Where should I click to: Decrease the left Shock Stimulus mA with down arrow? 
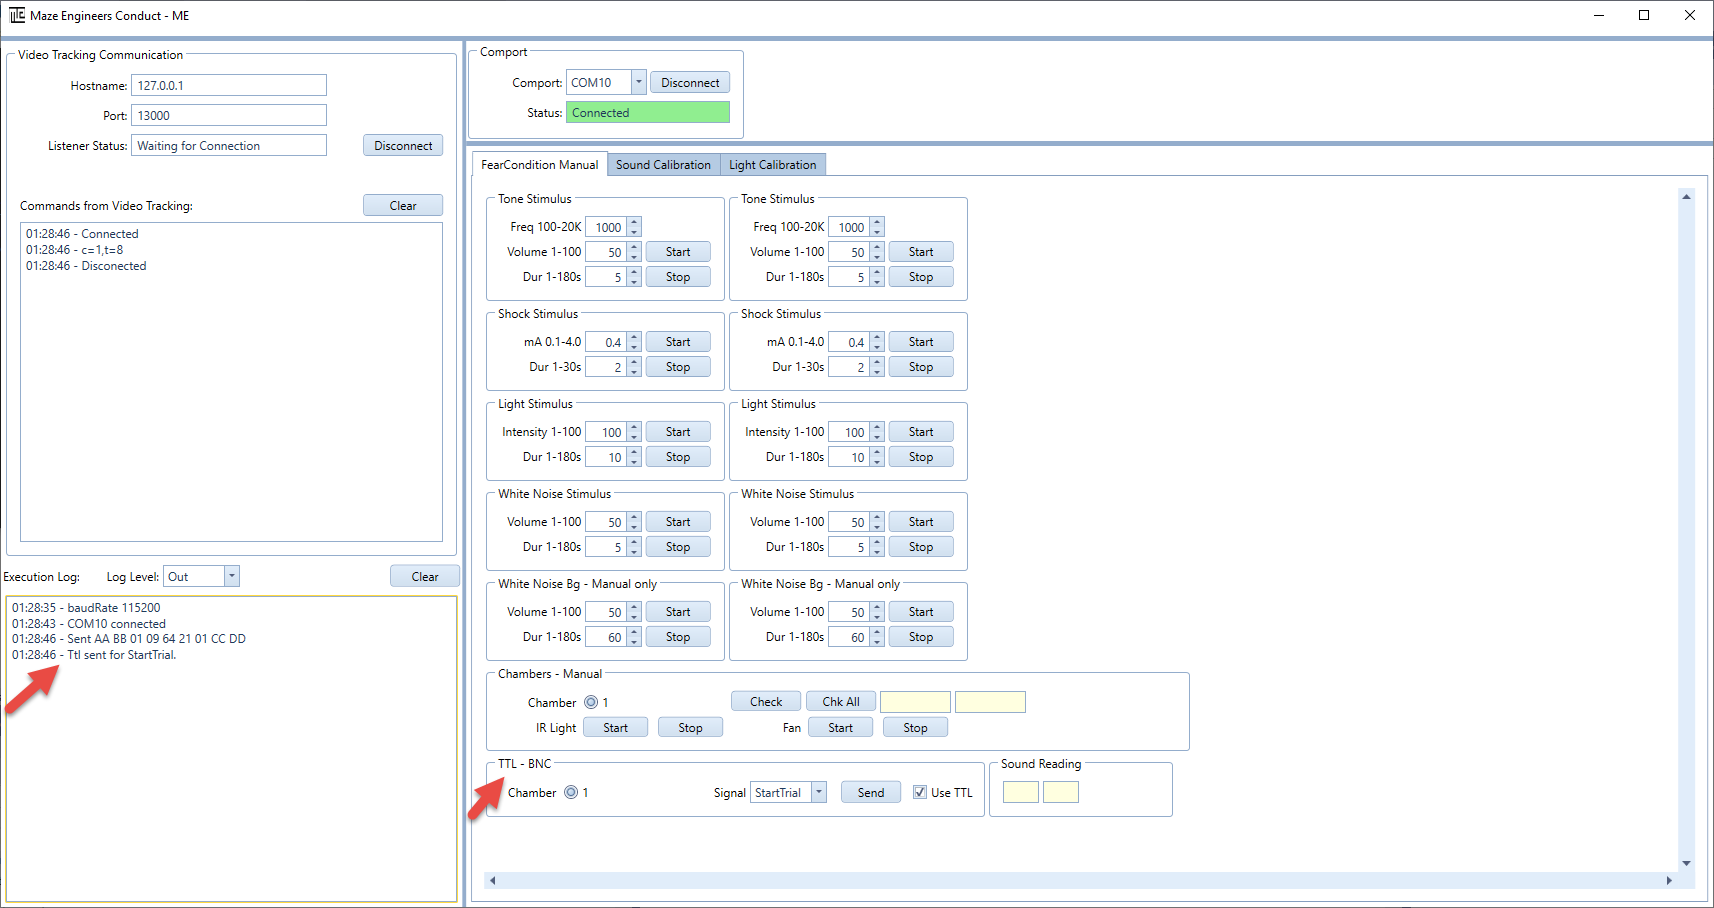point(634,347)
